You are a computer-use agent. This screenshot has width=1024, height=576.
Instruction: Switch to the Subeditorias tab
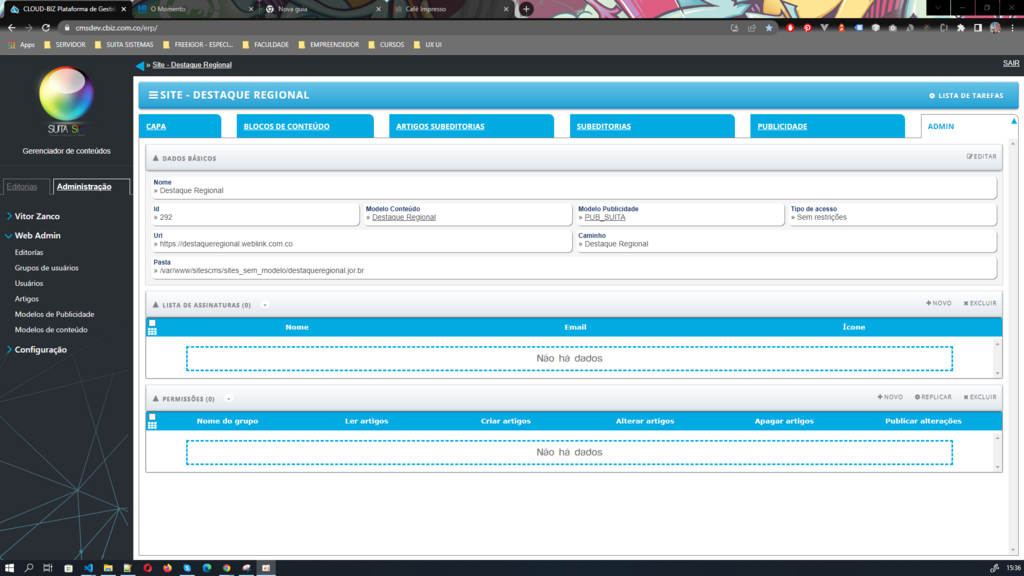pos(652,126)
